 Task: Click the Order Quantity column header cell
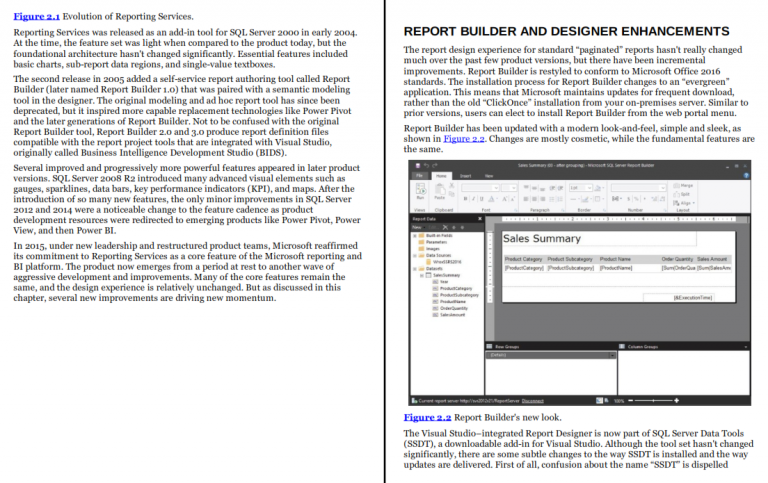[677, 259]
